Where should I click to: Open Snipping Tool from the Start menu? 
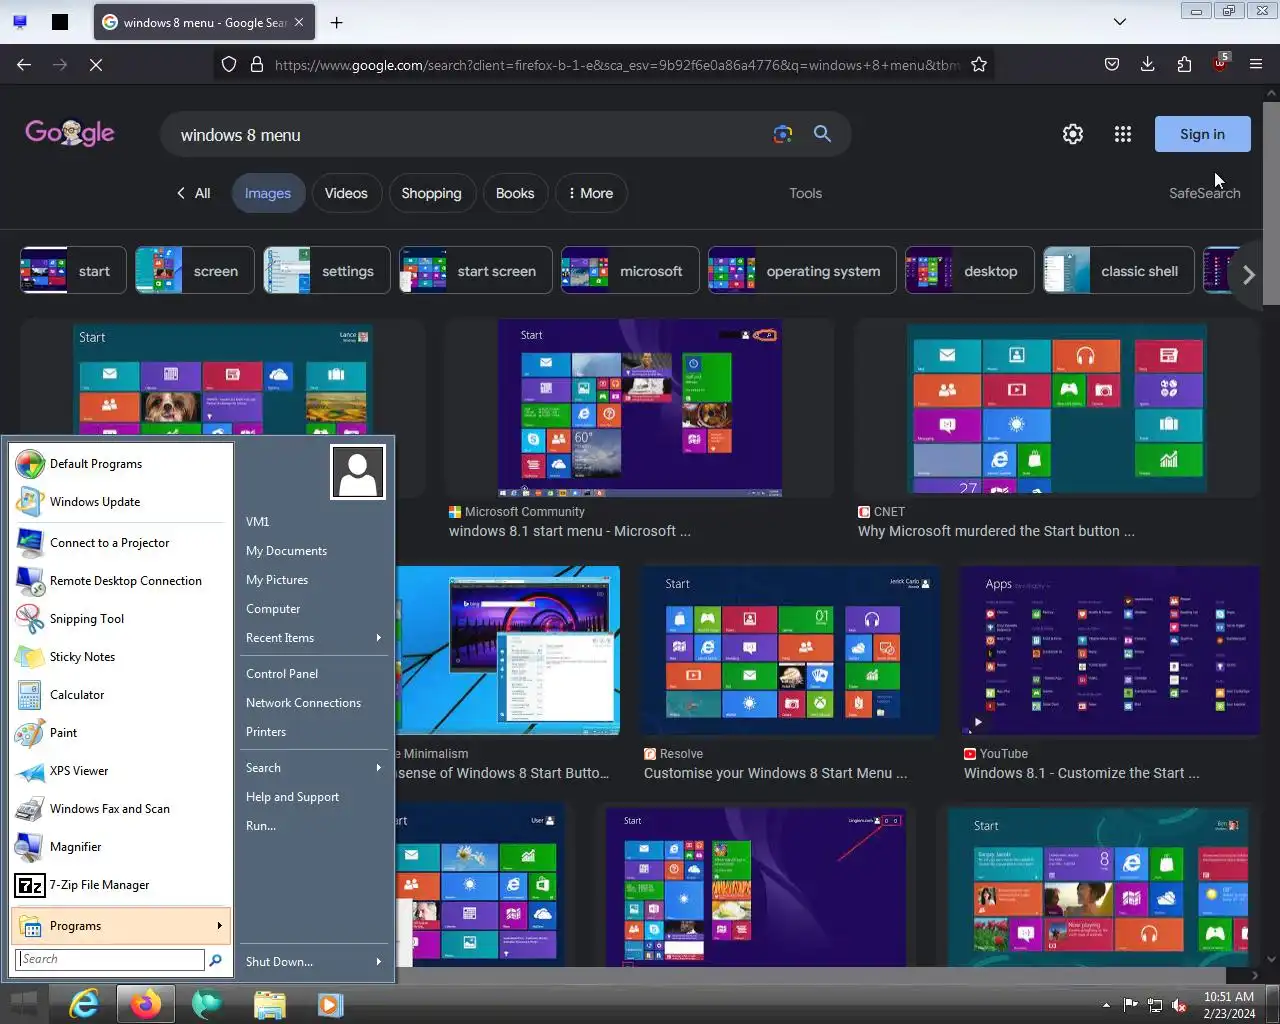[122, 619]
